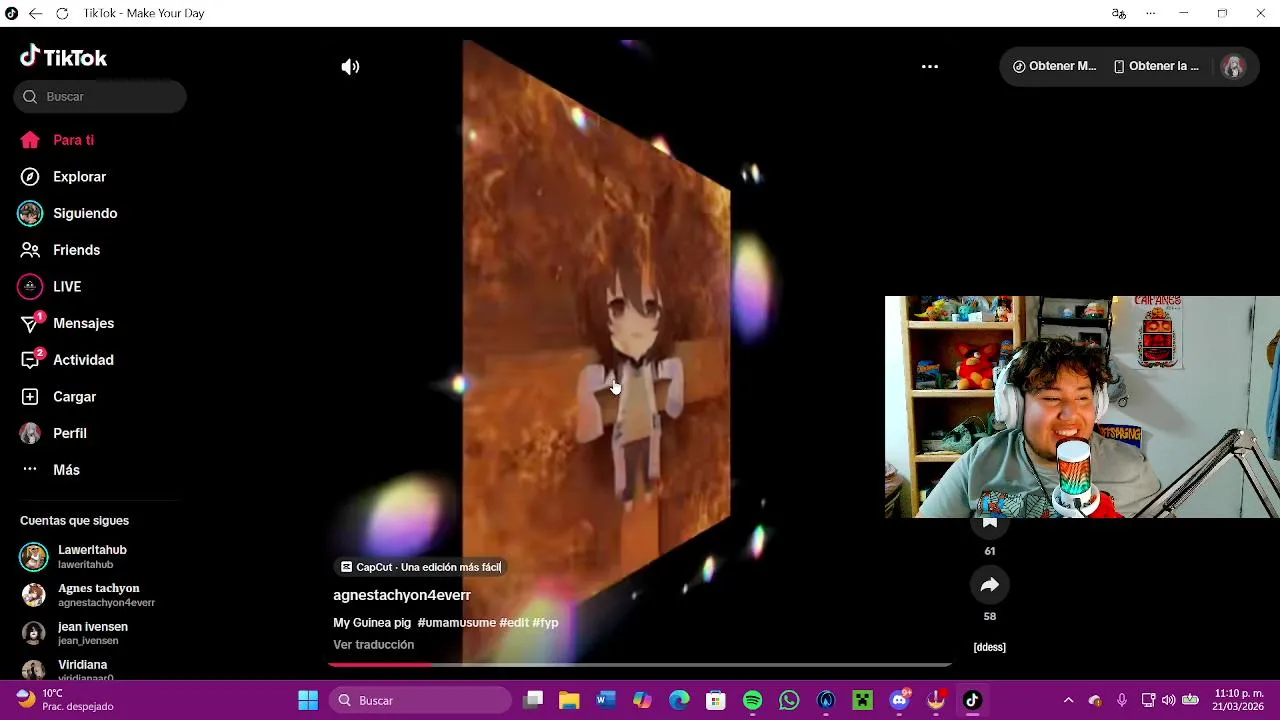Open volume control in system tray

(1169, 700)
